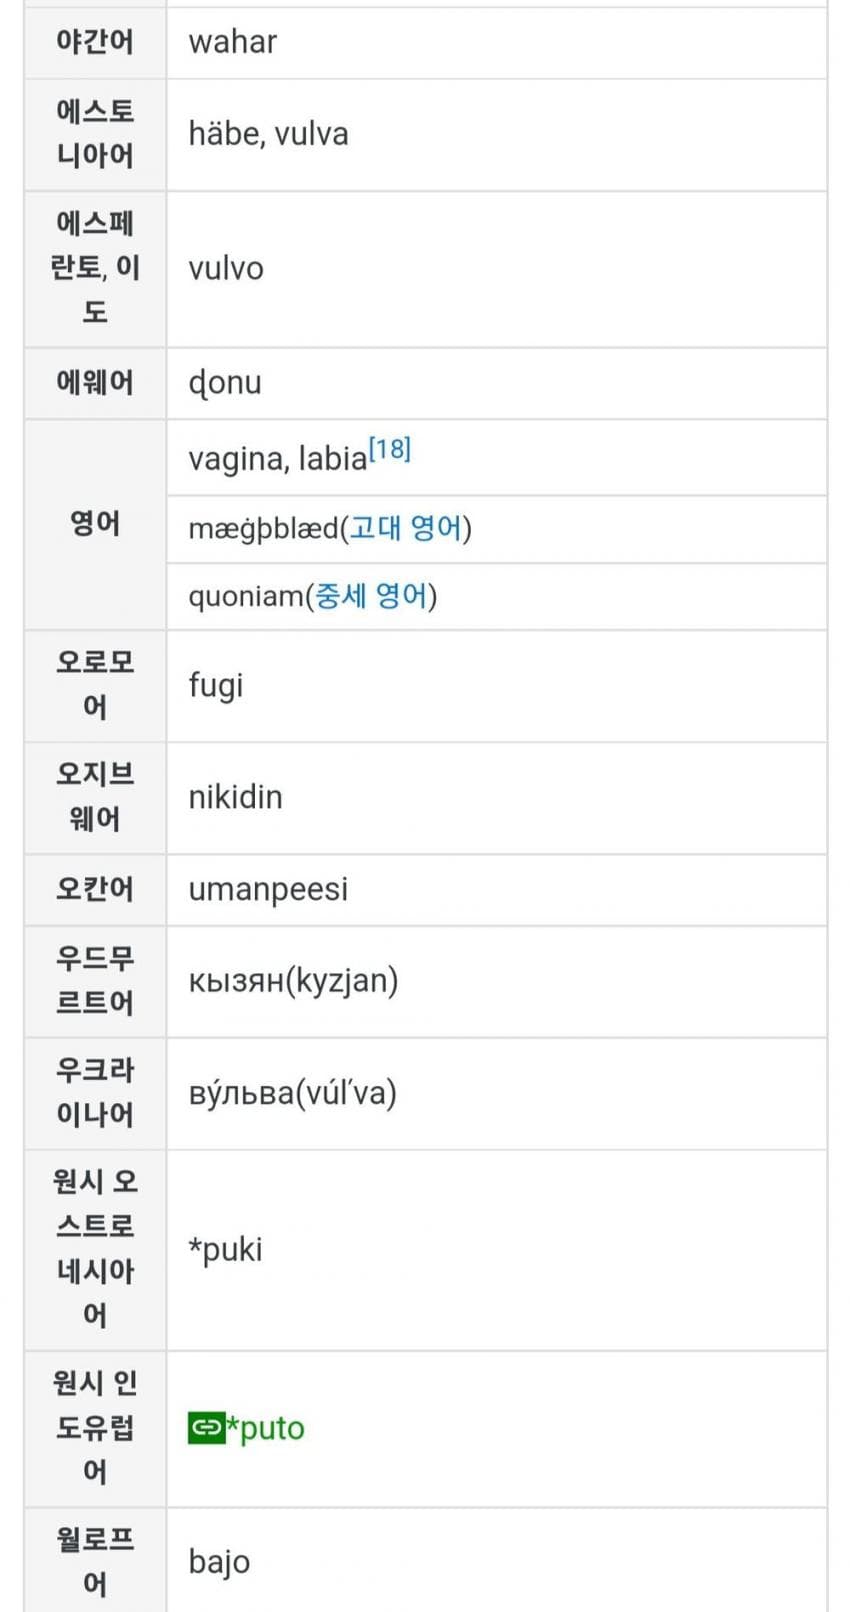Open the green *puto link text
Image resolution: width=850 pixels, height=1612 pixels.
tap(267, 1428)
